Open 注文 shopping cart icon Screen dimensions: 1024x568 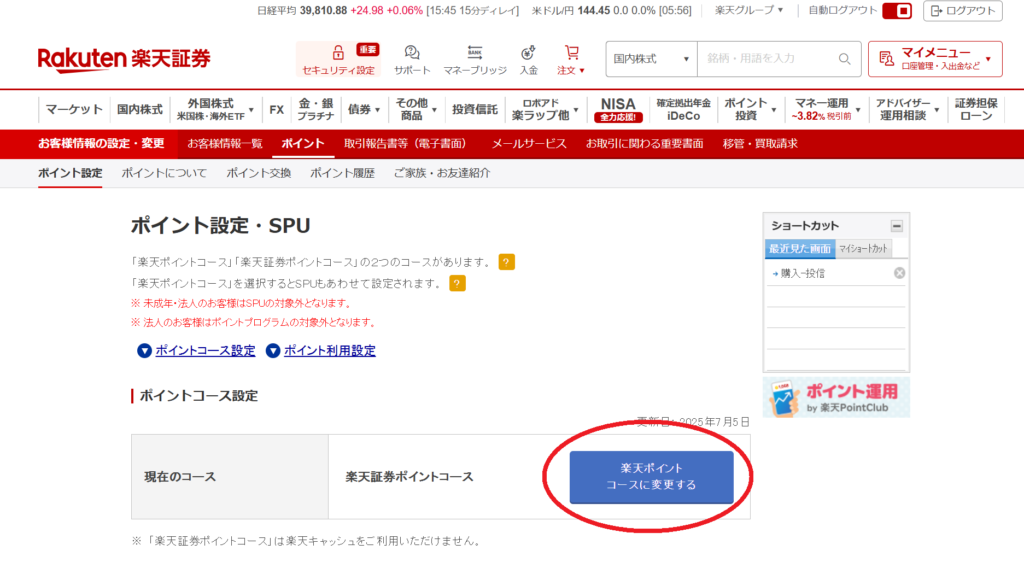tap(571, 59)
